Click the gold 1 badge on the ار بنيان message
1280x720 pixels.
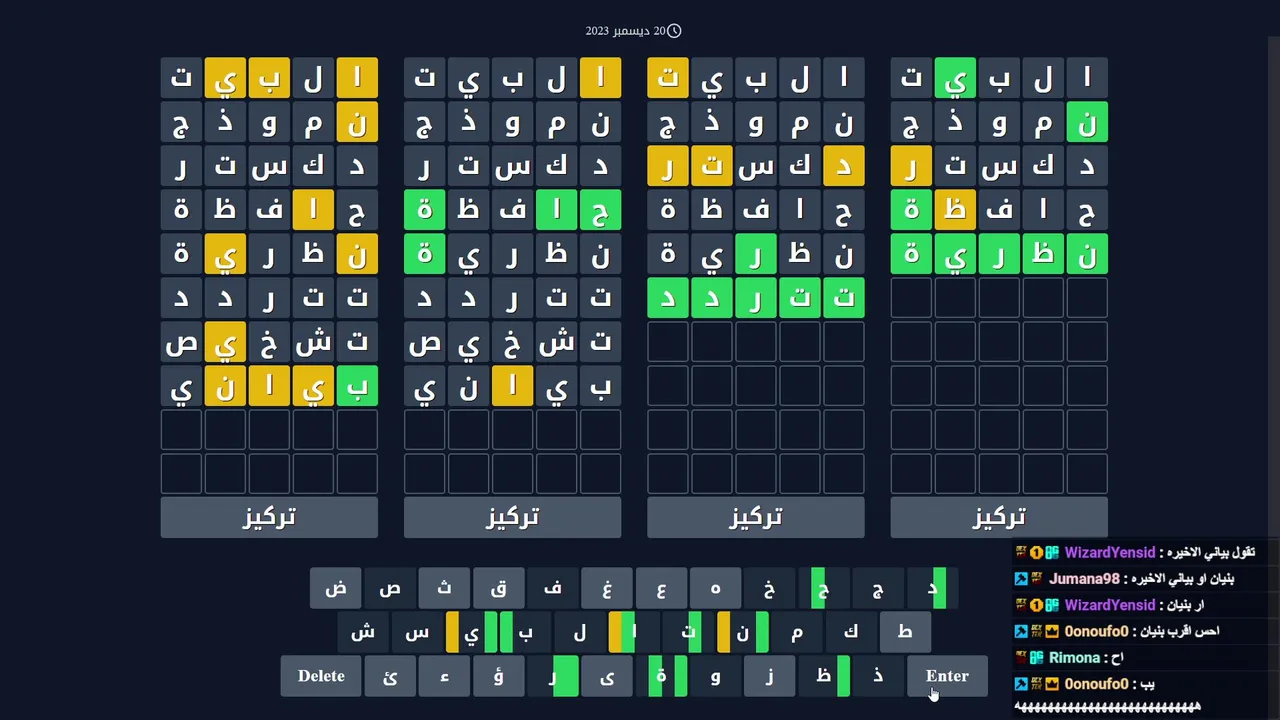[1036, 605]
